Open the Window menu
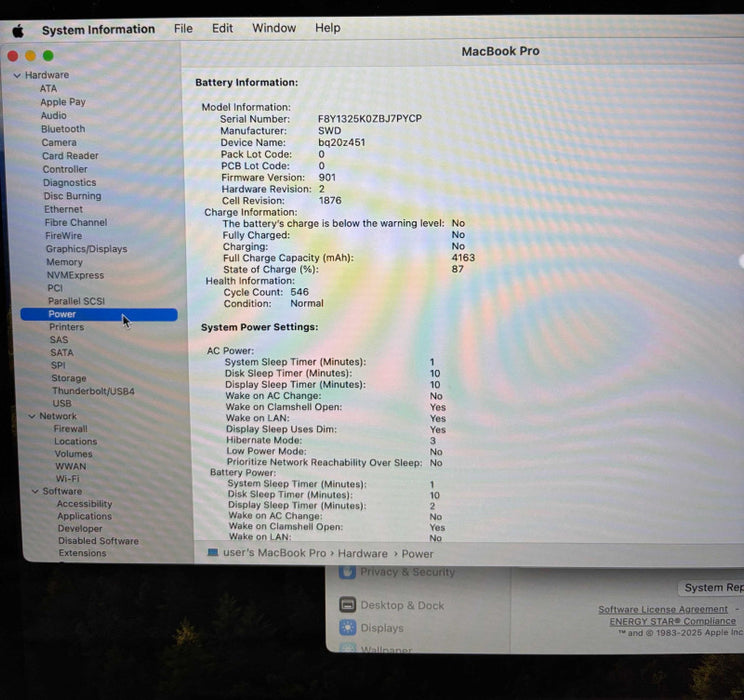Image resolution: width=744 pixels, height=700 pixels. pyautogui.click(x=274, y=28)
